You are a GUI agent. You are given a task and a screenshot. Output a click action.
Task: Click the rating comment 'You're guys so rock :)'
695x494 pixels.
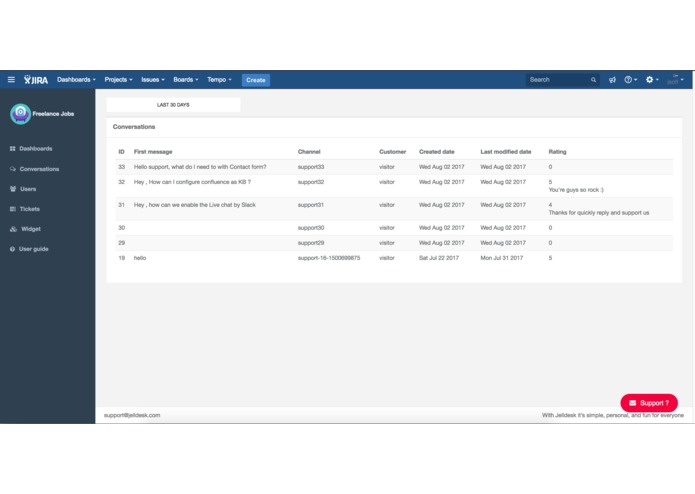tap(576, 190)
